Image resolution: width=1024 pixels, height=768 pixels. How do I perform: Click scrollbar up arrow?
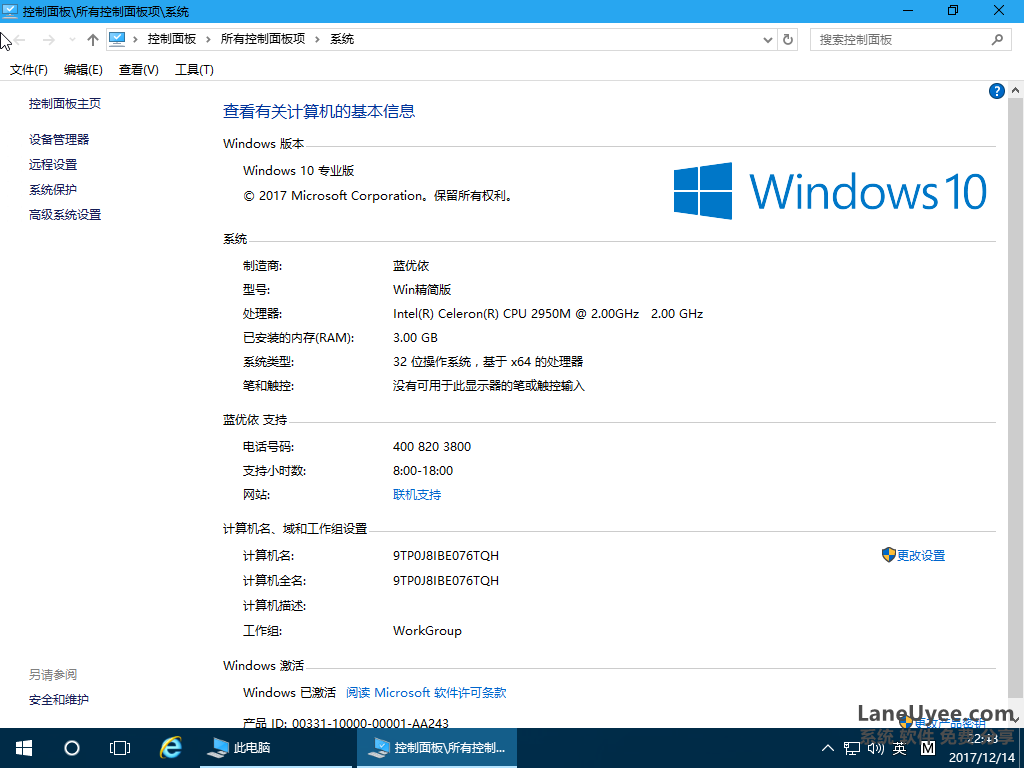click(1016, 90)
